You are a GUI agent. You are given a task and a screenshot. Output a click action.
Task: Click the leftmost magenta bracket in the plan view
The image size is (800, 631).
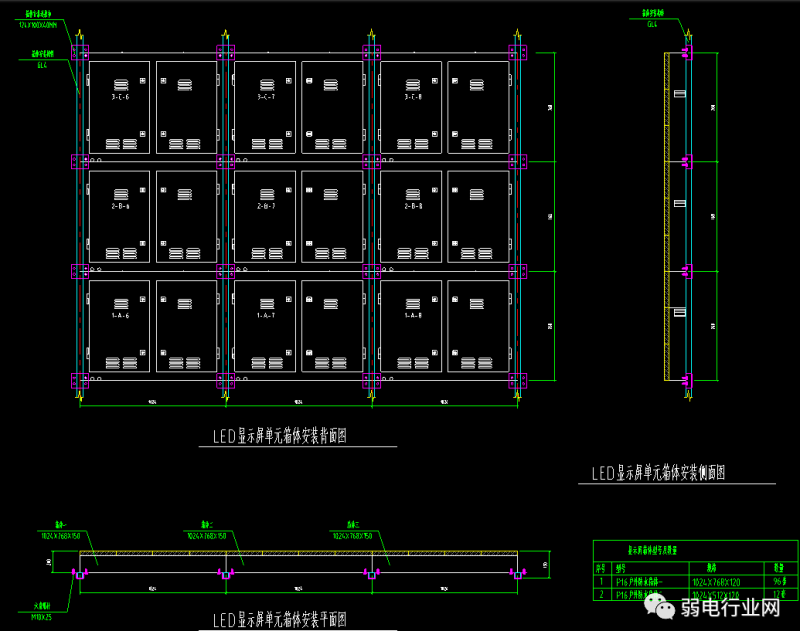point(78,573)
